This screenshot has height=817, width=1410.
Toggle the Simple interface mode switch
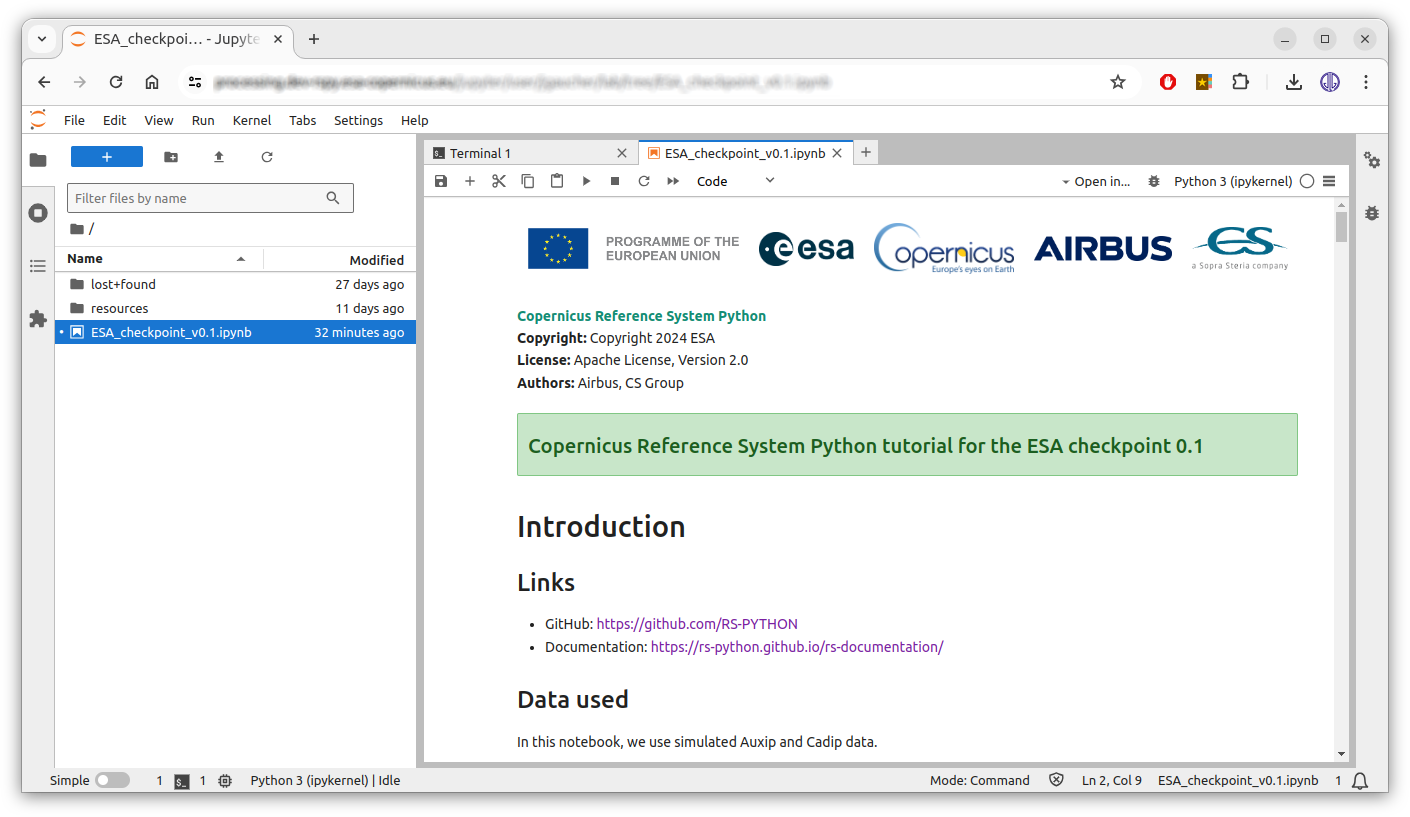pos(112,780)
